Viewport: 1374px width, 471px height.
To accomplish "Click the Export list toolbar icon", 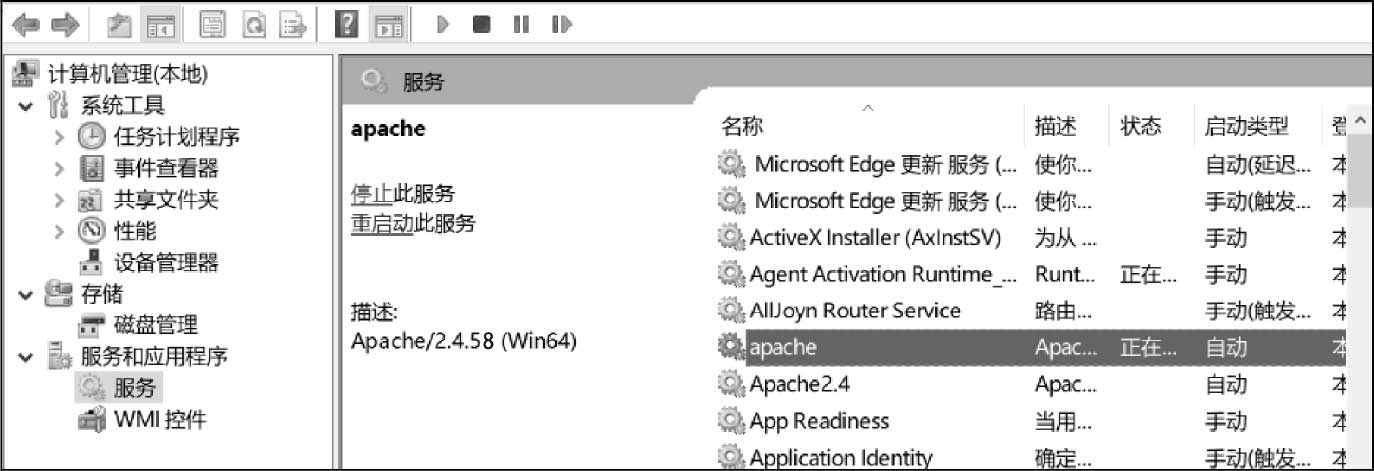I will pyautogui.click(x=292, y=25).
